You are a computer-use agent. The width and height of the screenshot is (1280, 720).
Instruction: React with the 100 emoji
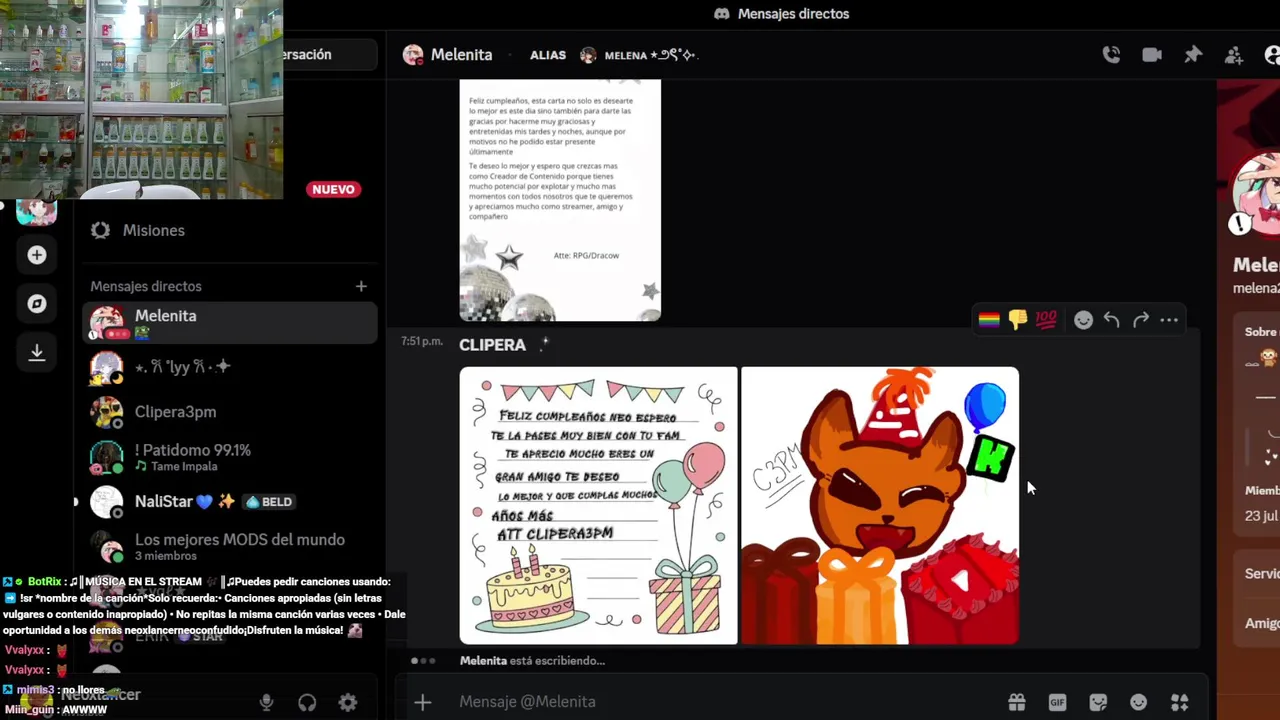[1046, 320]
